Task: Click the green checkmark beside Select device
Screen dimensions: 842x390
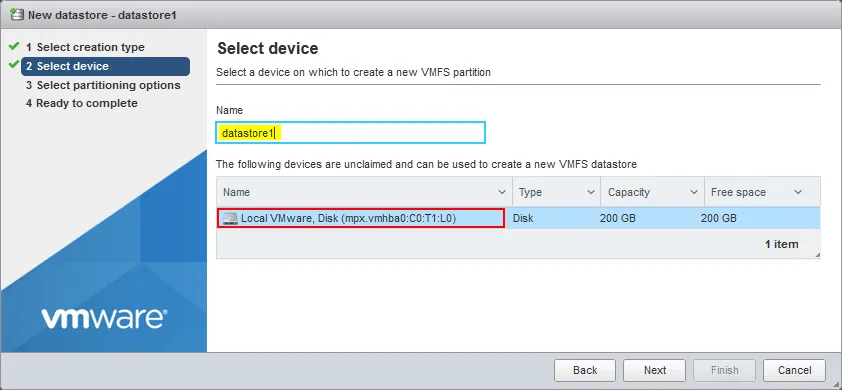Action: [x=14, y=65]
